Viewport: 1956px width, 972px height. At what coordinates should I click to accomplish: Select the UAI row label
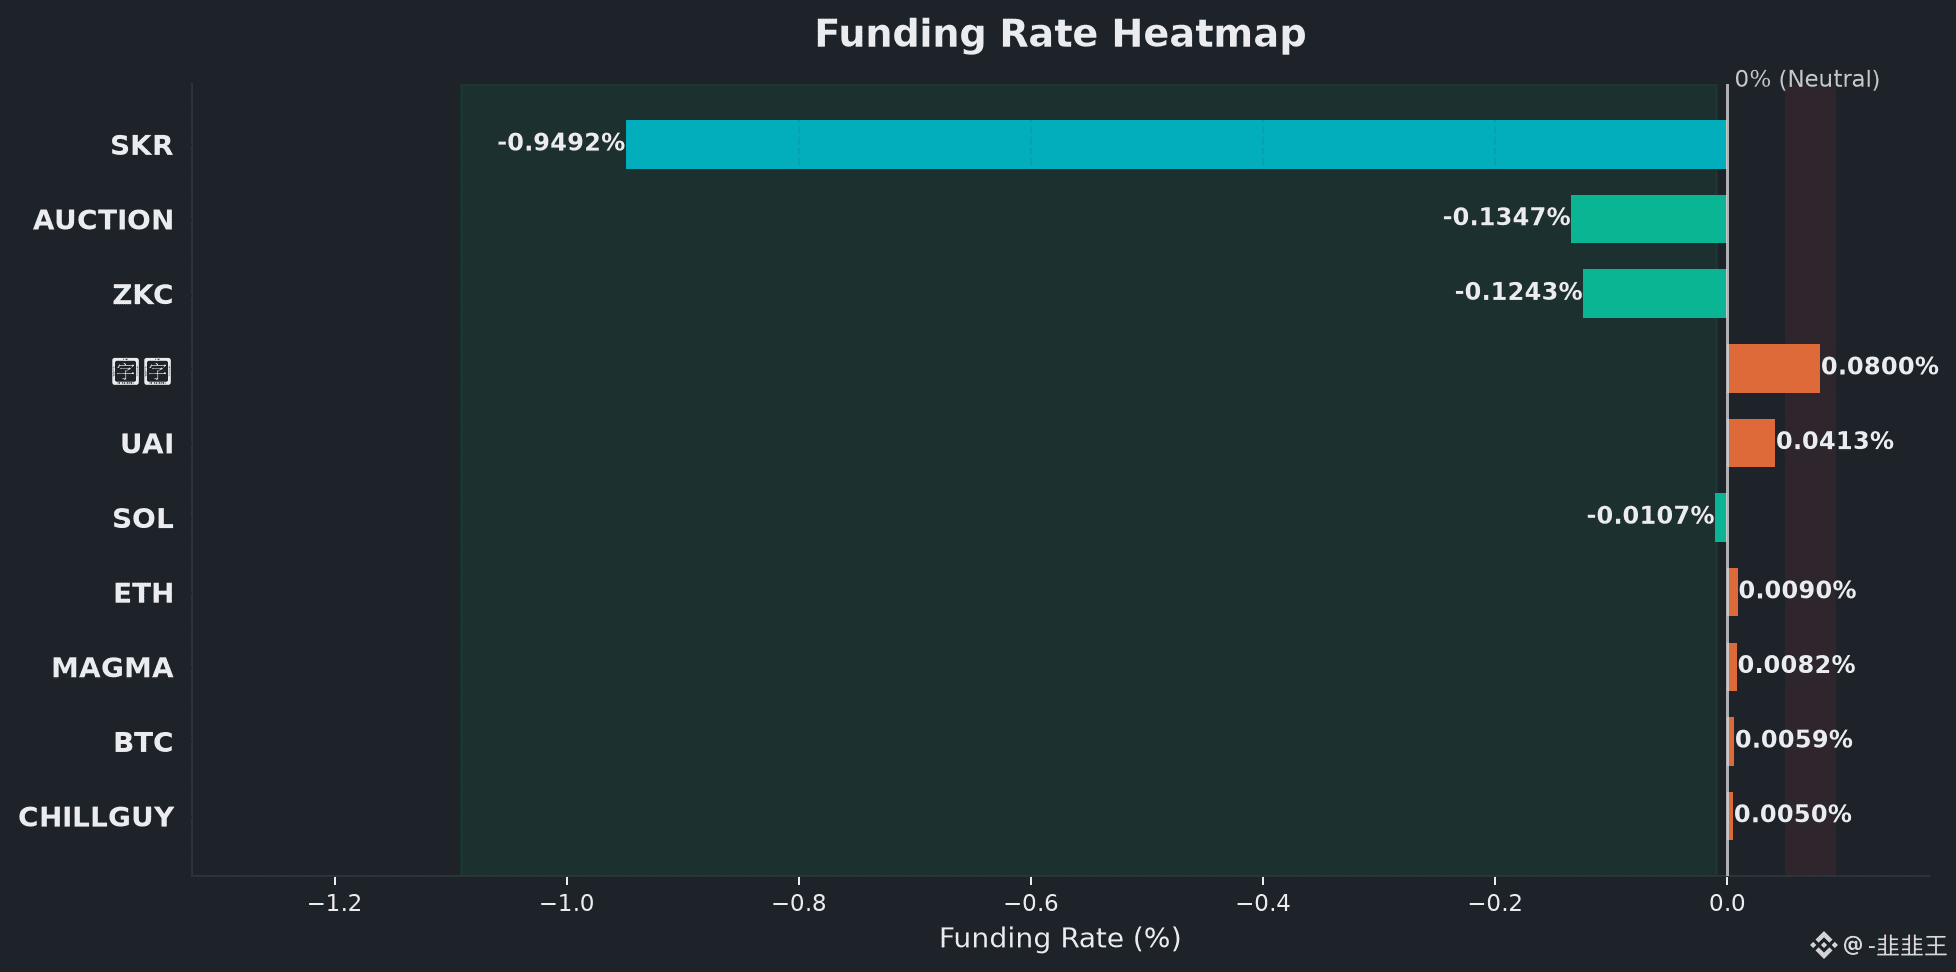[x=147, y=444]
